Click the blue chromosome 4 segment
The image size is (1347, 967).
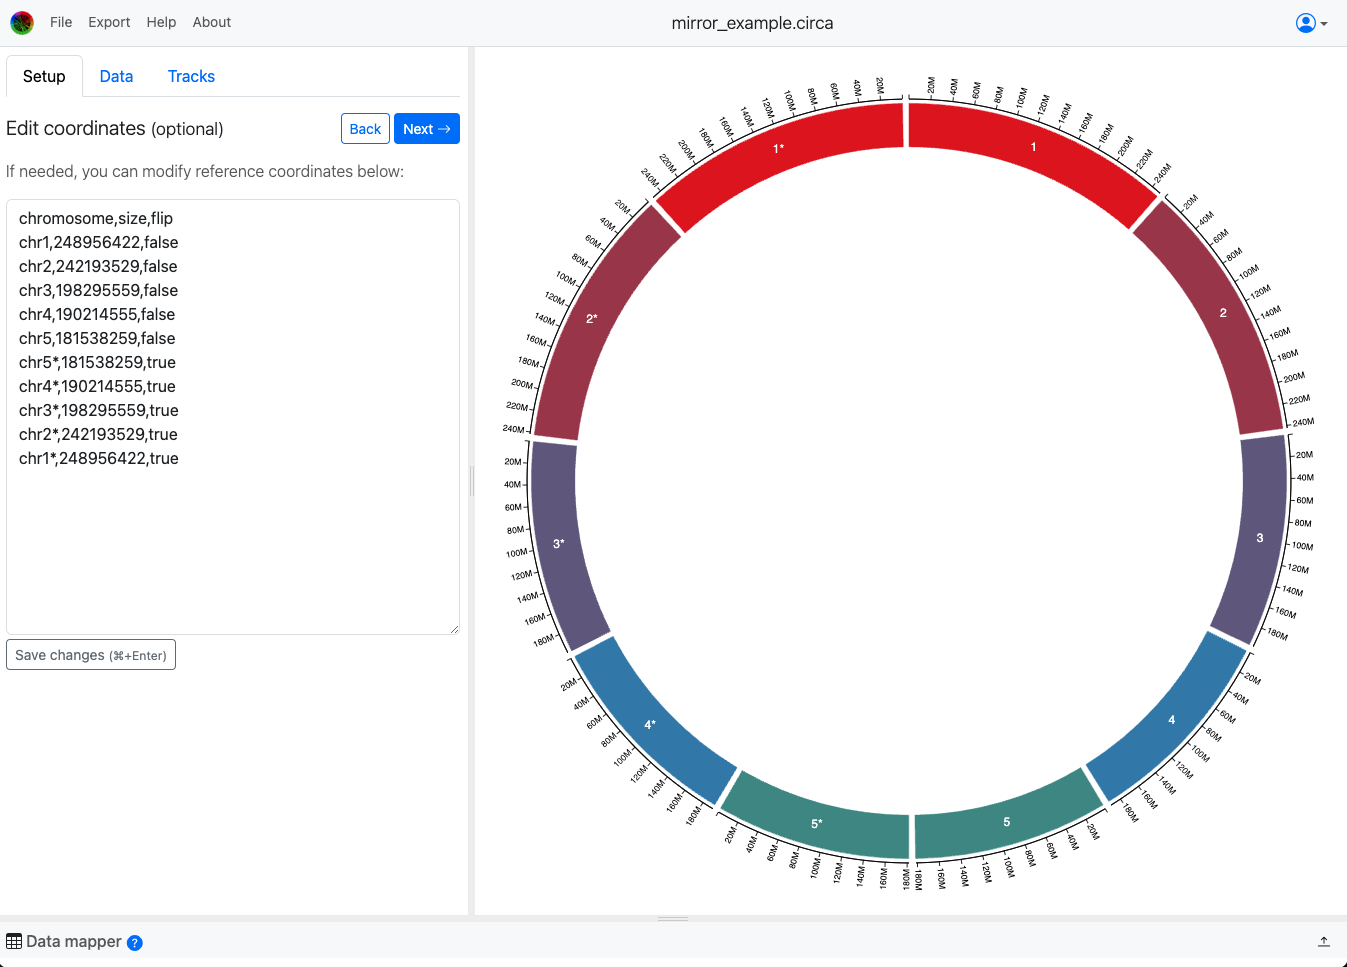tap(1167, 718)
